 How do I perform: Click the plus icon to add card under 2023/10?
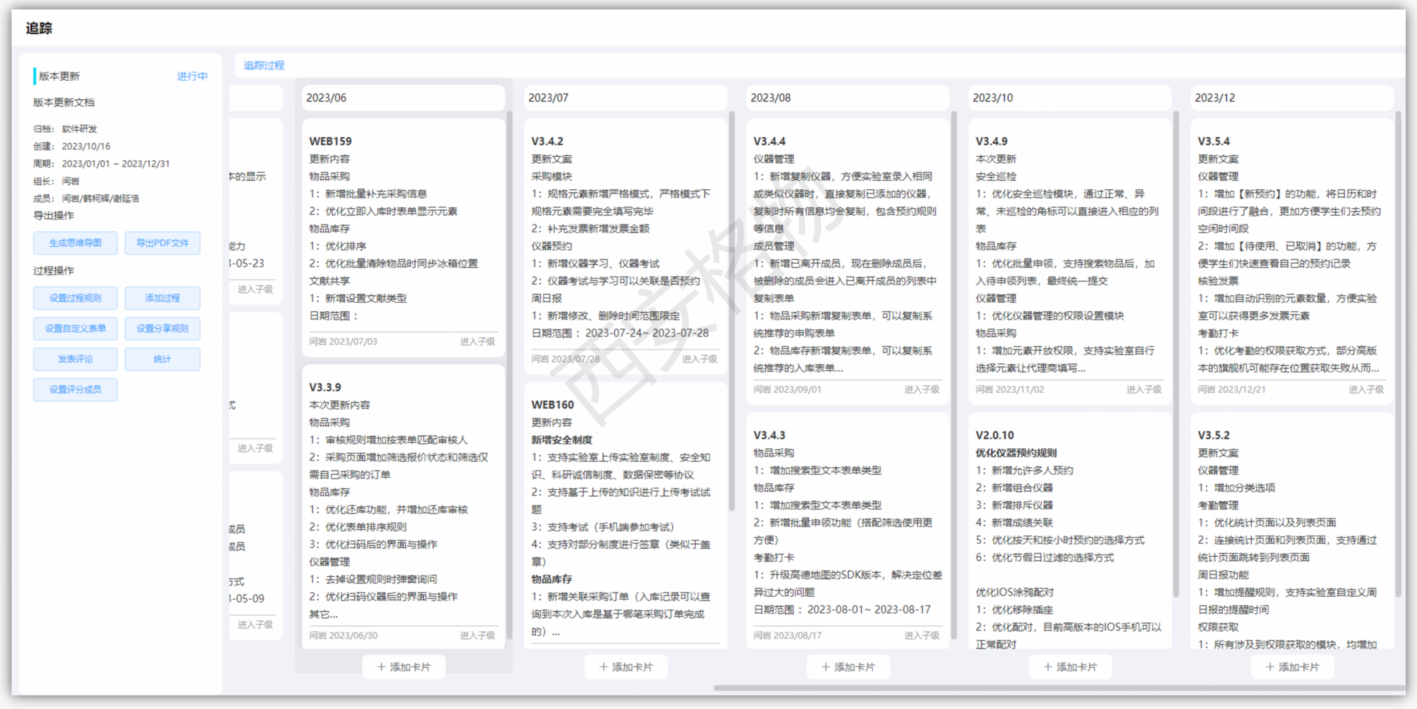[x=1071, y=666]
